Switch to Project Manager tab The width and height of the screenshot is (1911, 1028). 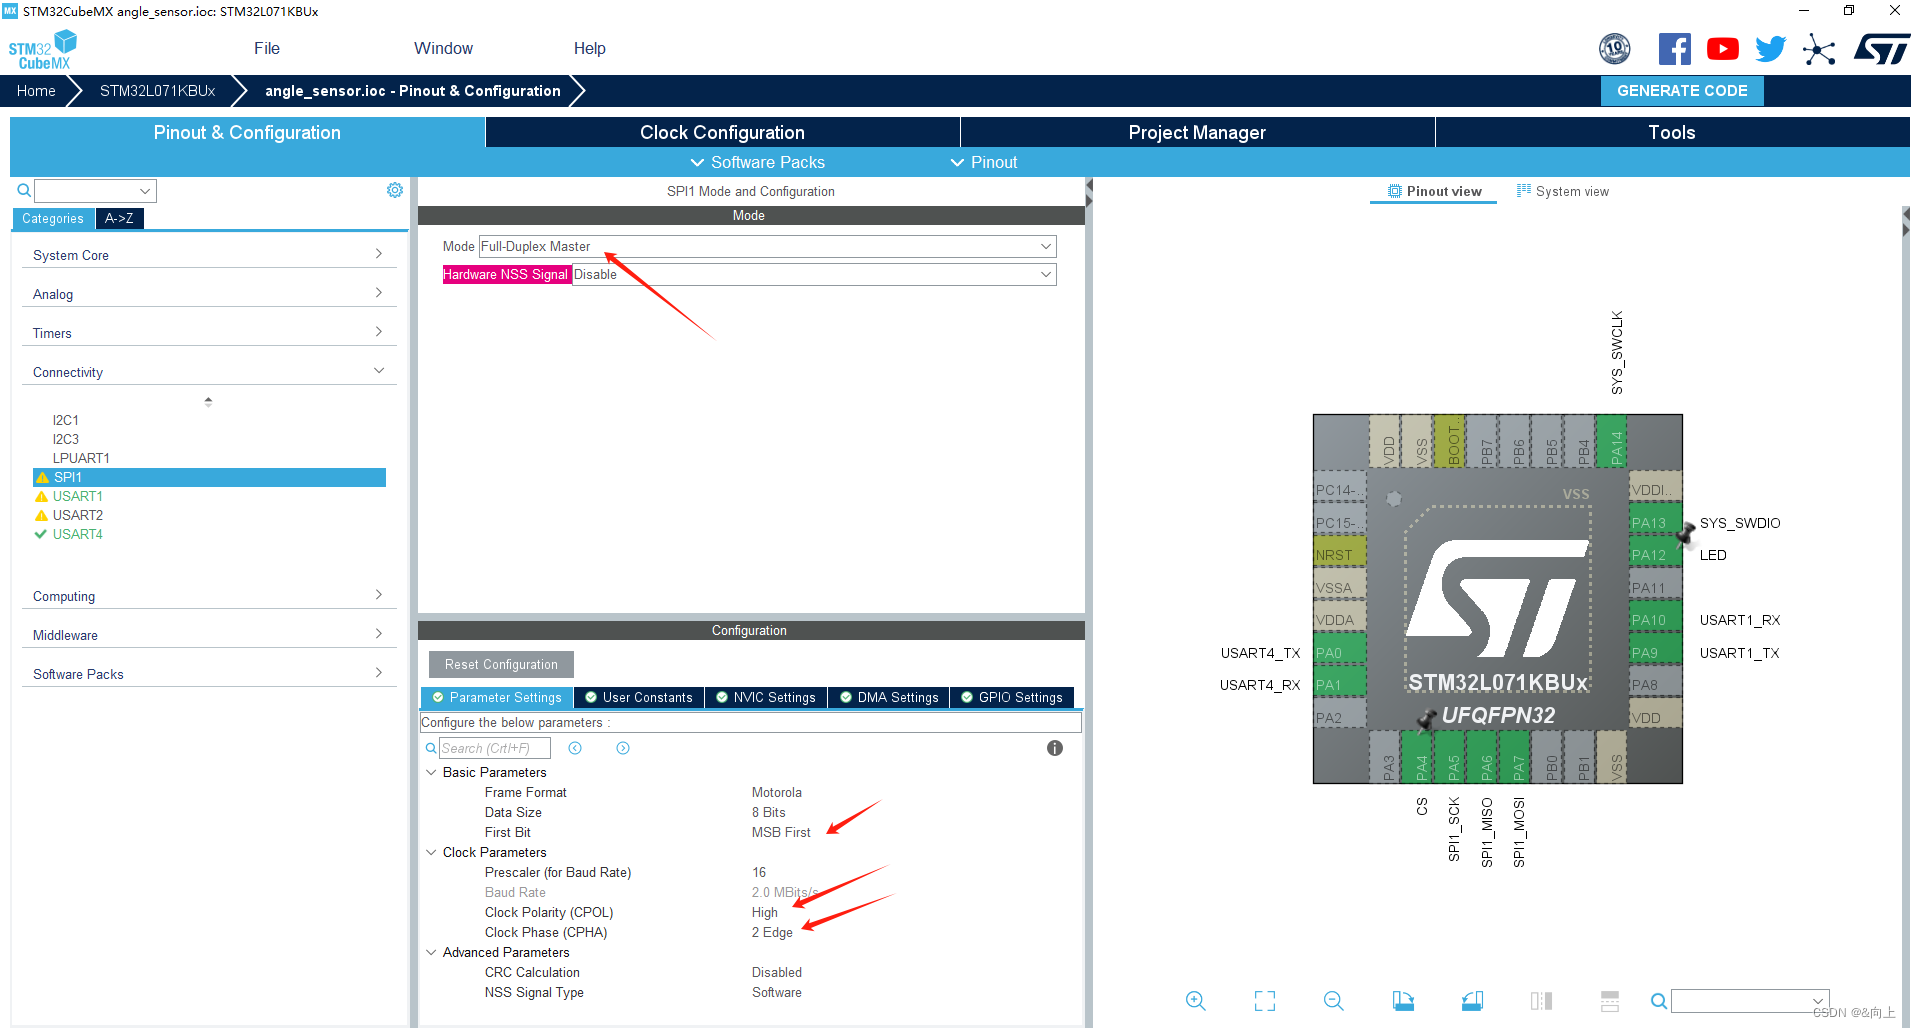(1197, 132)
